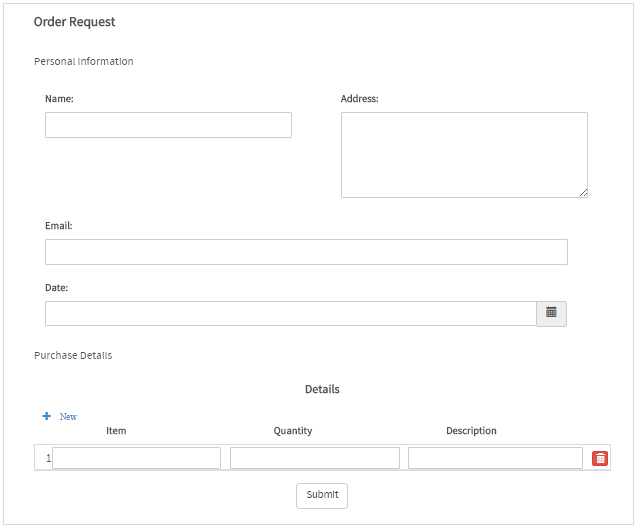Click the Address box resize handle
636x526 pixels.
coord(583,193)
